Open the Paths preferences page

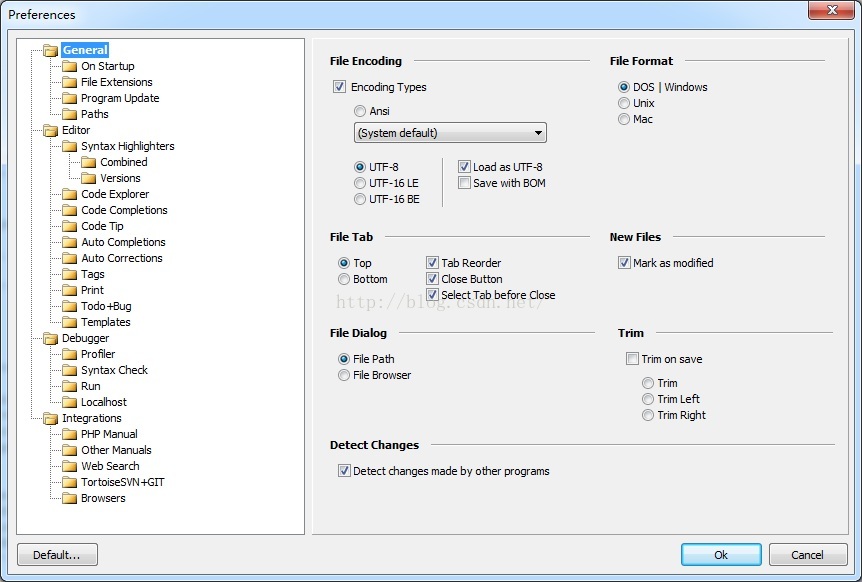pos(95,114)
